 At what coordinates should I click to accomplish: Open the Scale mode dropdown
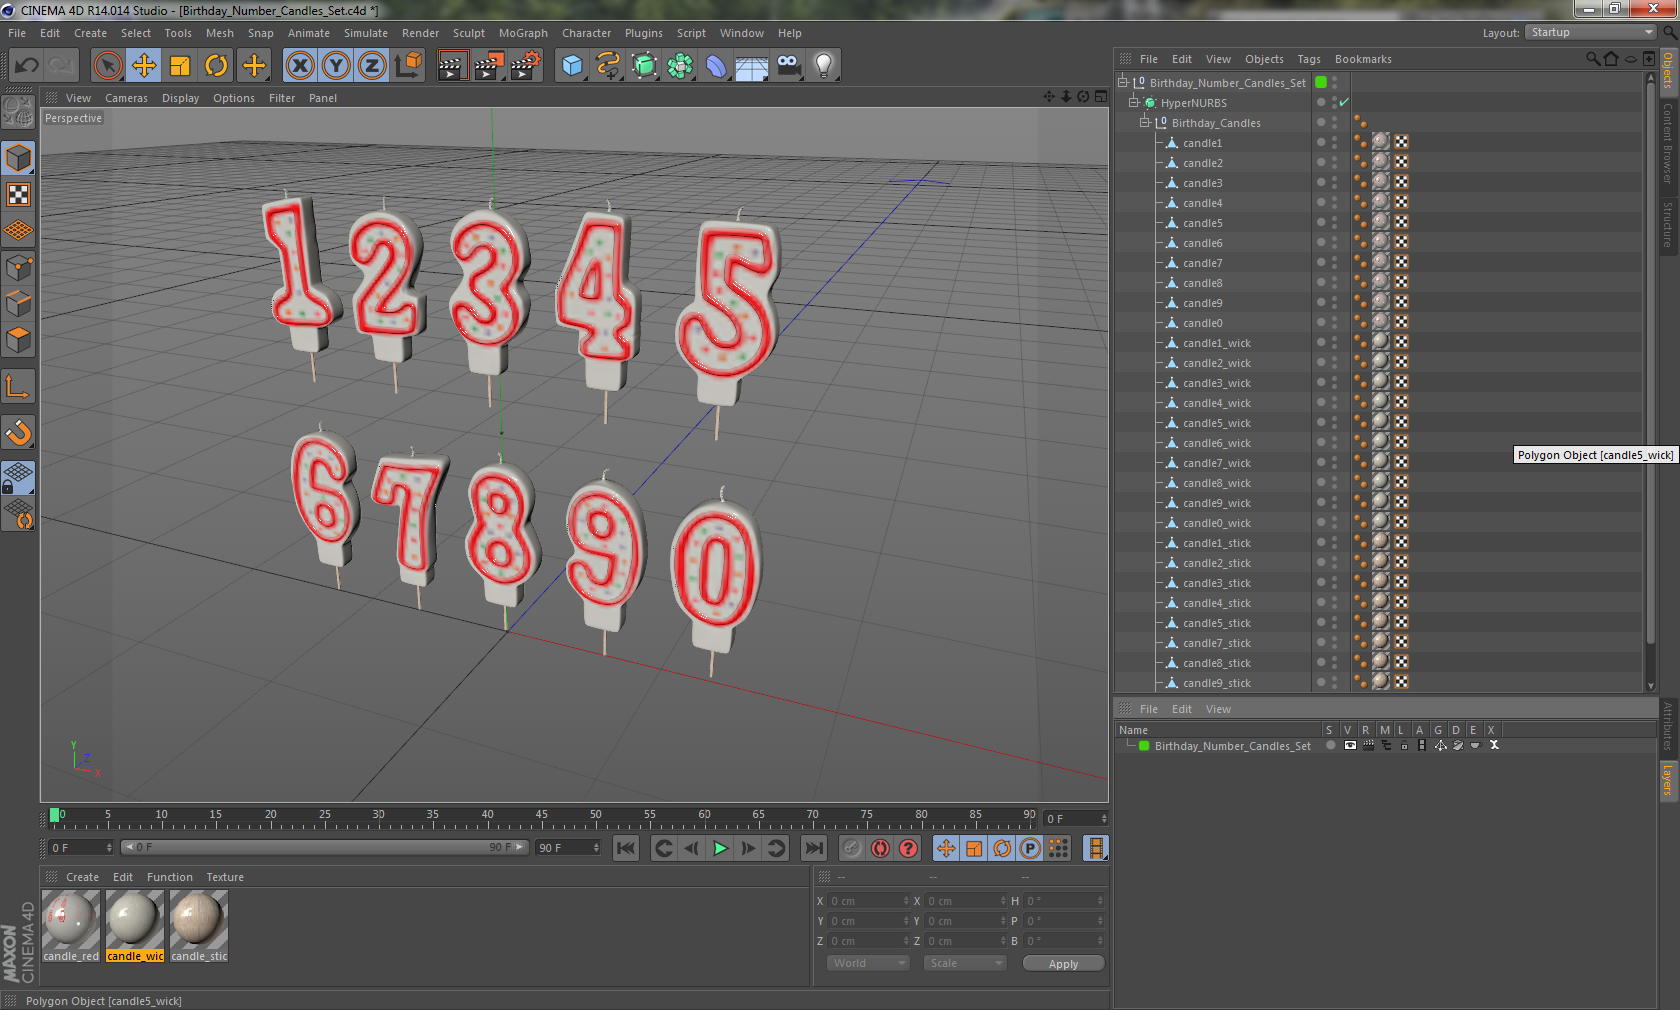(964, 963)
